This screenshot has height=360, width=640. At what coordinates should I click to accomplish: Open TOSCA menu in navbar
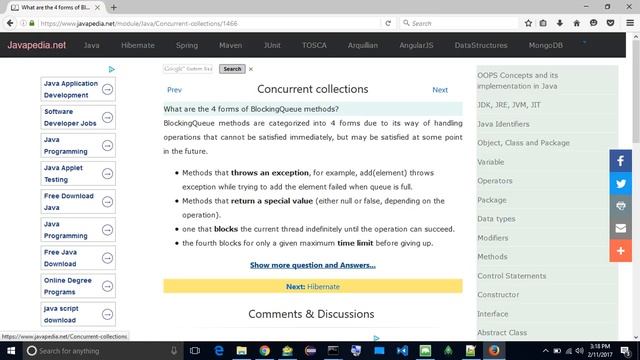click(314, 45)
